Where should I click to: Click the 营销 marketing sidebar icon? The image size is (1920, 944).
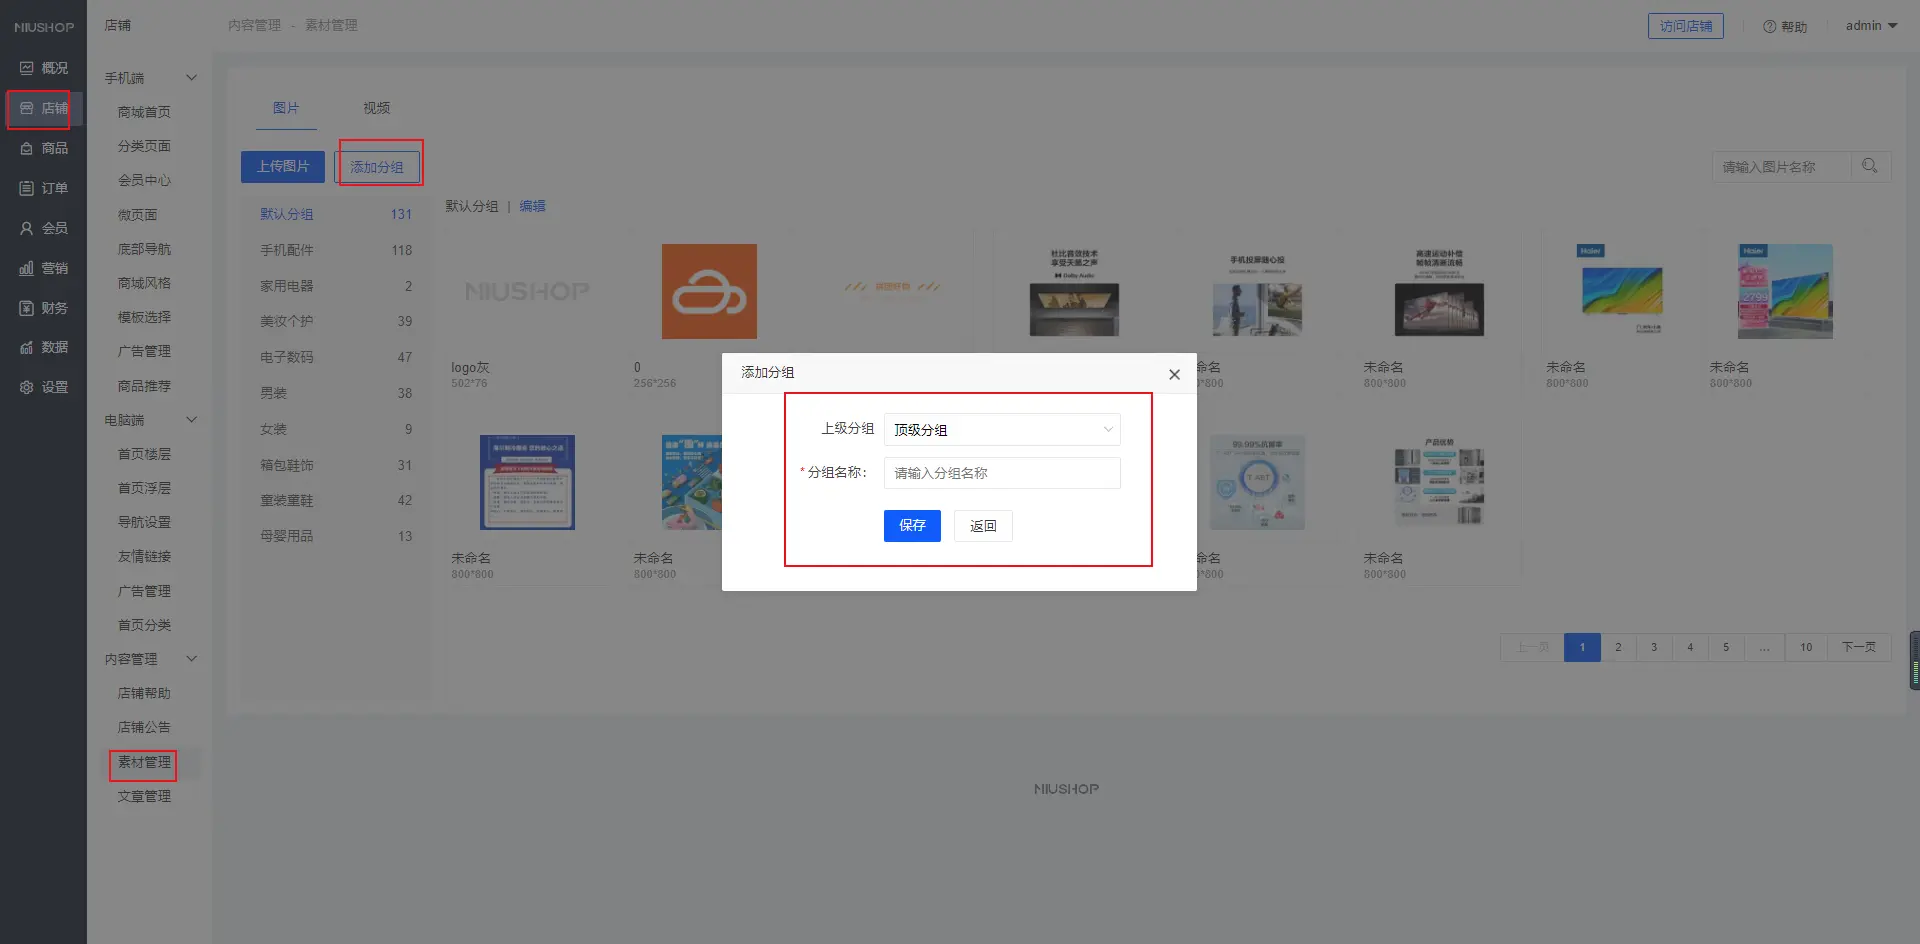pyautogui.click(x=27, y=268)
